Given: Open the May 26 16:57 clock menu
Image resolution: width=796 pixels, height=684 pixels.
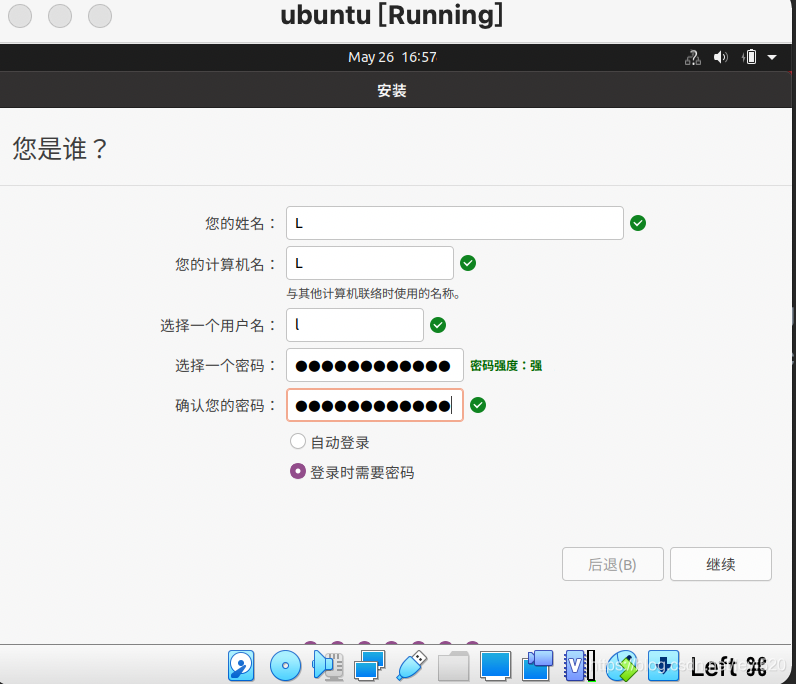Looking at the screenshot, I should tap(392, 57).
